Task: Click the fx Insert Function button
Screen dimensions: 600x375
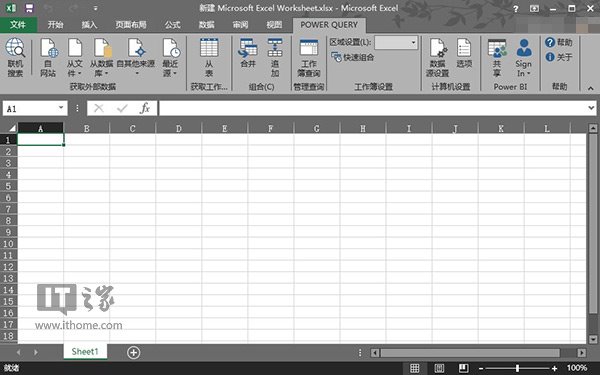Action: click(x=145, y=109)
